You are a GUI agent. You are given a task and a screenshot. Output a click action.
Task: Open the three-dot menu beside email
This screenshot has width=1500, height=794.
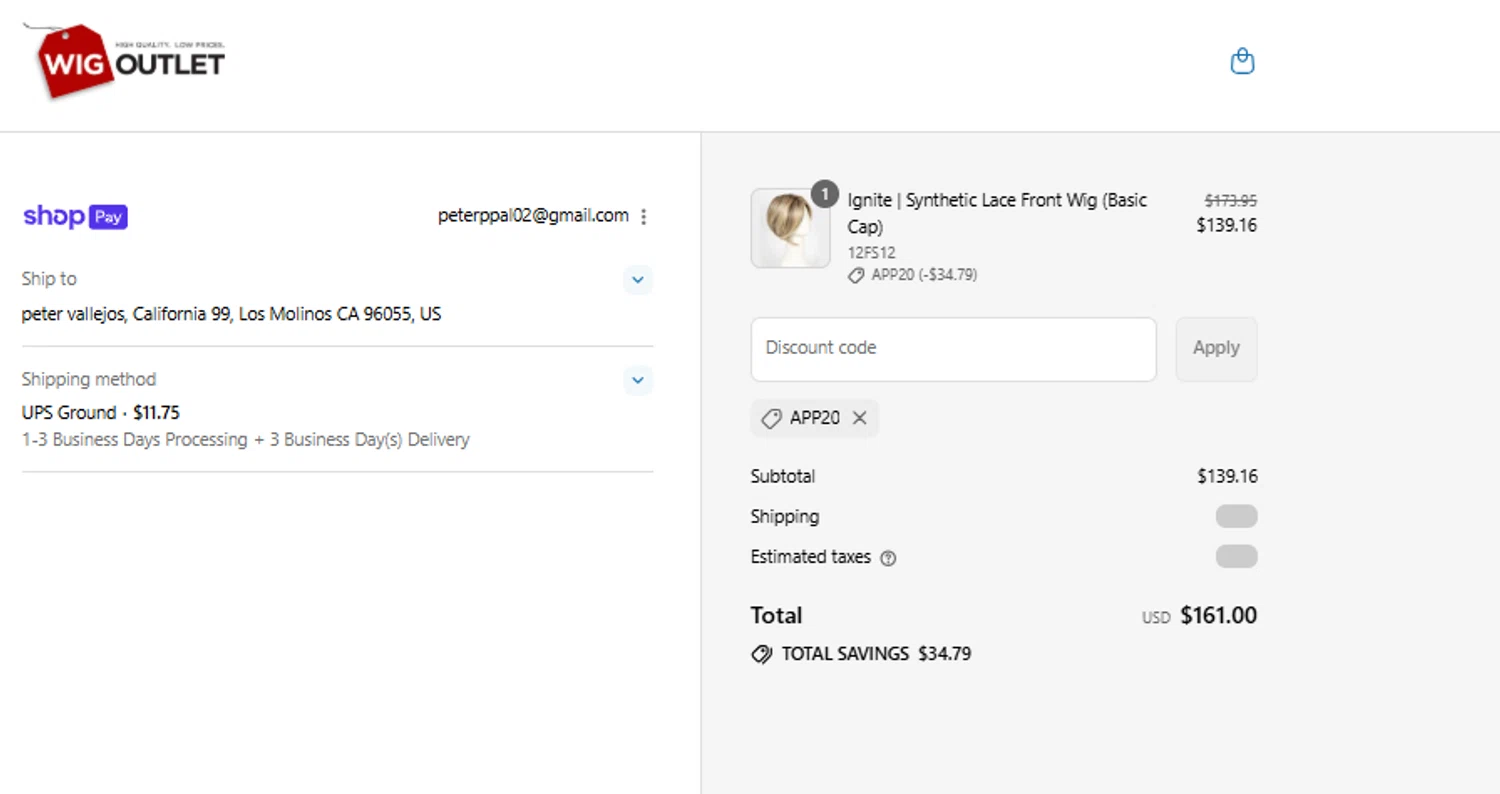tap(644, 216)
